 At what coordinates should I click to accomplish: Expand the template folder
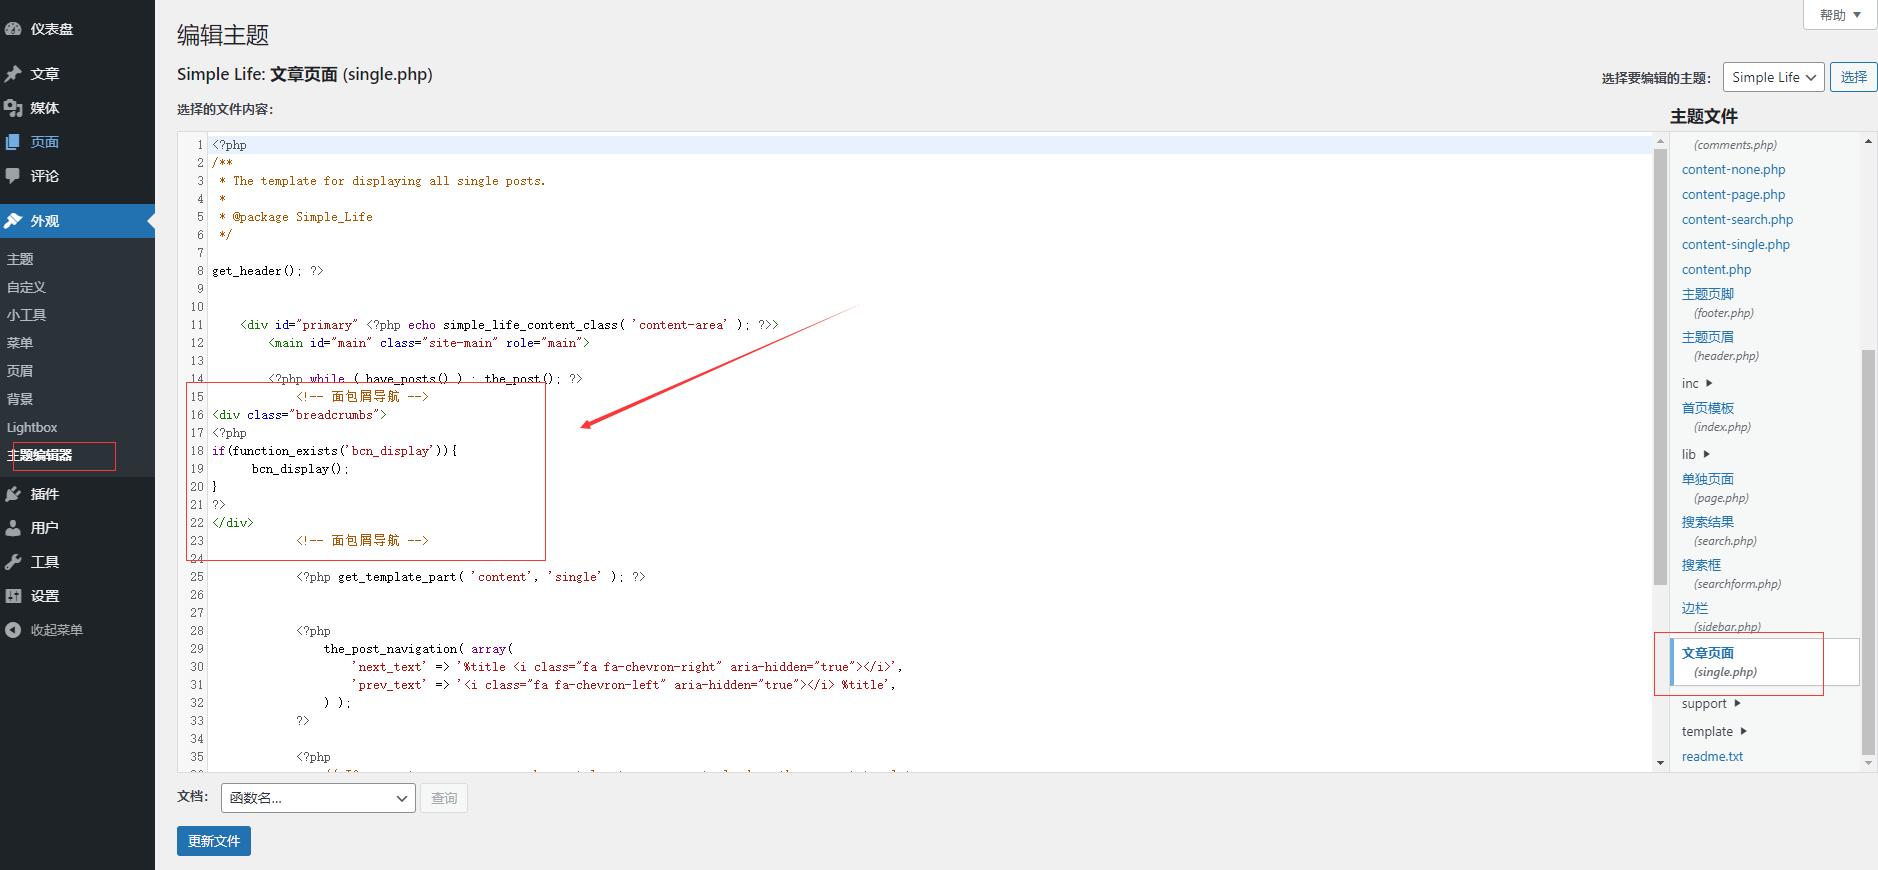[x=1714, y=732]
